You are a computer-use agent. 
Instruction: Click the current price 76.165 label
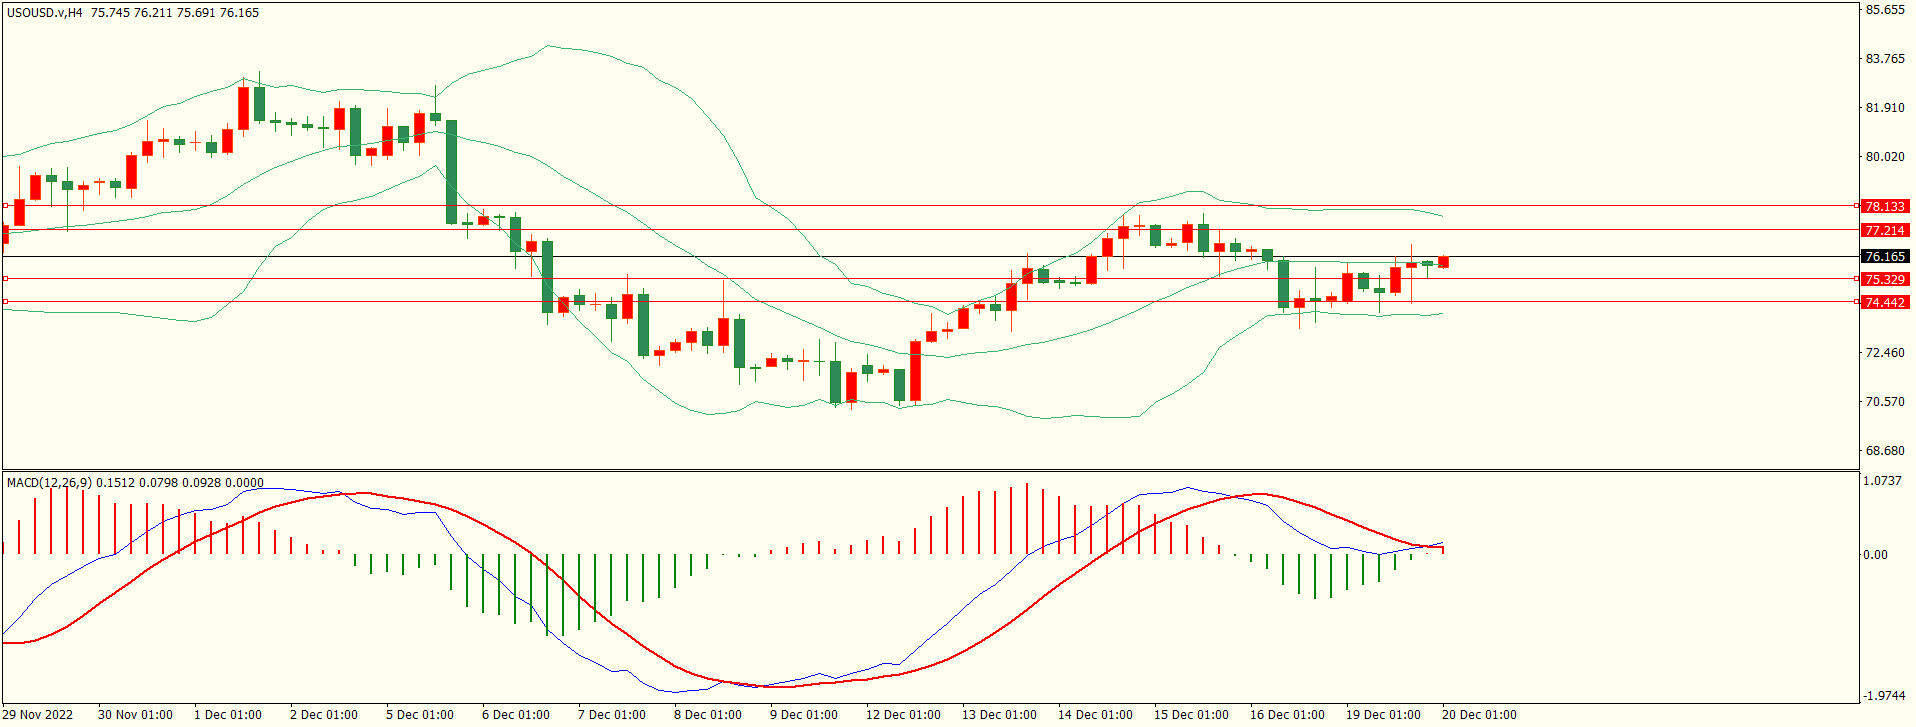tap(1884, 256)
